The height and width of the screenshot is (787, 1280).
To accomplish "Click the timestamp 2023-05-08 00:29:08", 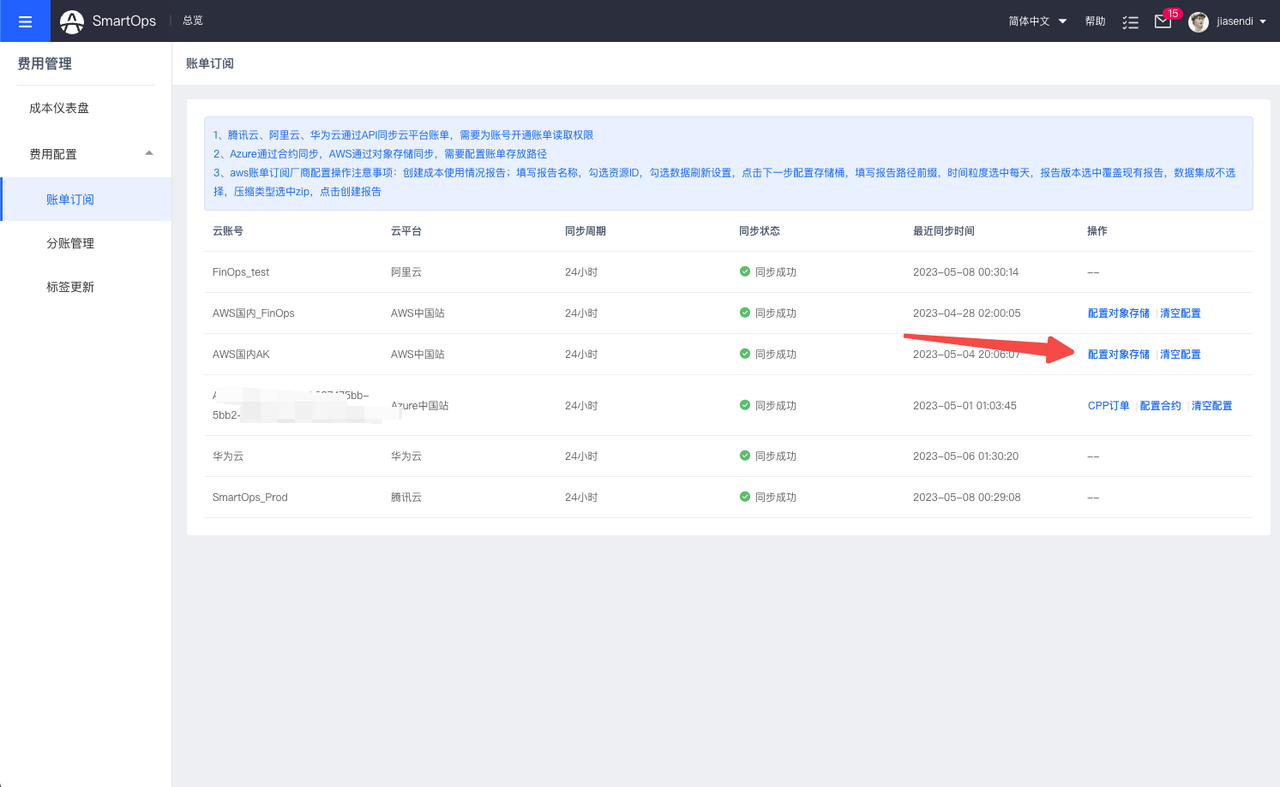I will (967, 497).
